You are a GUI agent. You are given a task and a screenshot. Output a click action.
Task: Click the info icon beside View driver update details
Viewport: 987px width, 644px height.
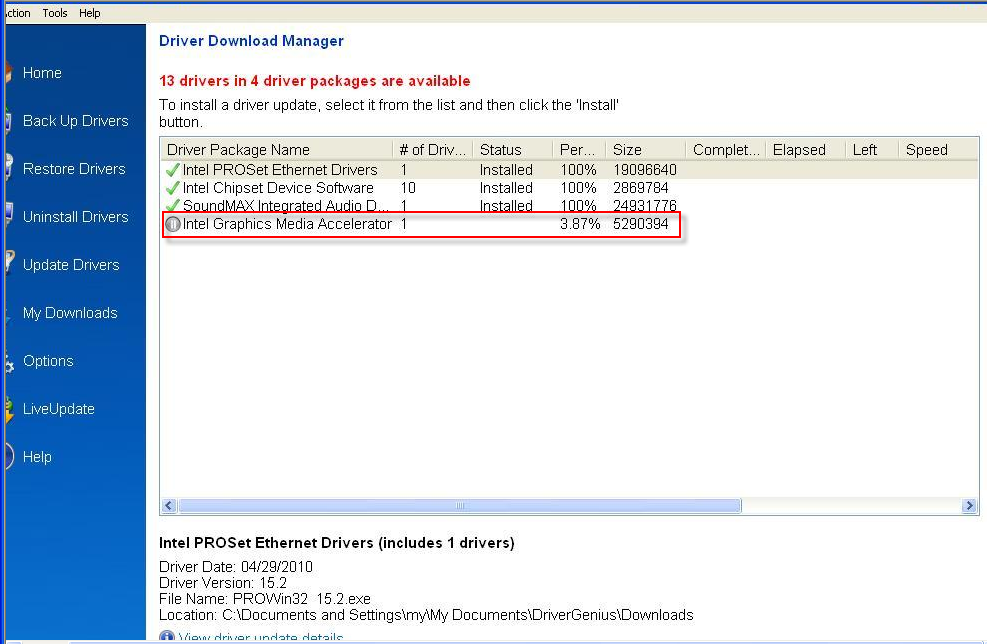pyautogui.click(x=167, y=636)
